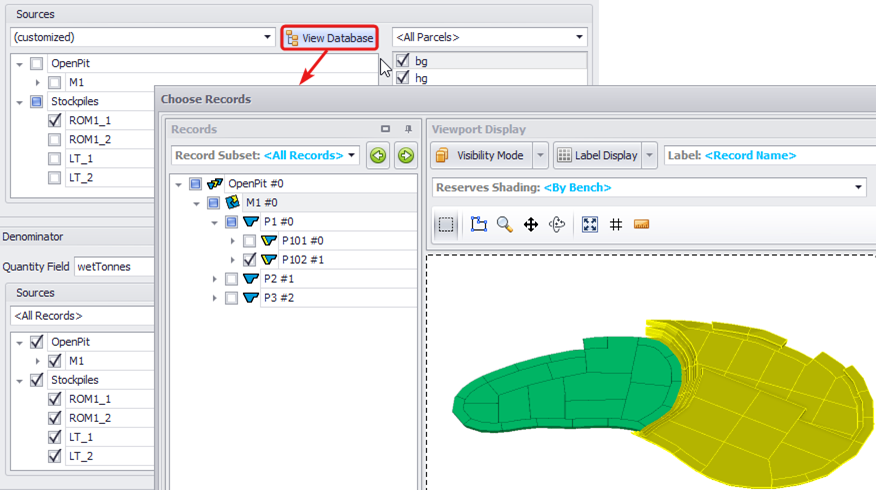876x490 pixels.
Task: Toggle the grid hash icon
Action: pyautogui.click(x=616, y=225)
